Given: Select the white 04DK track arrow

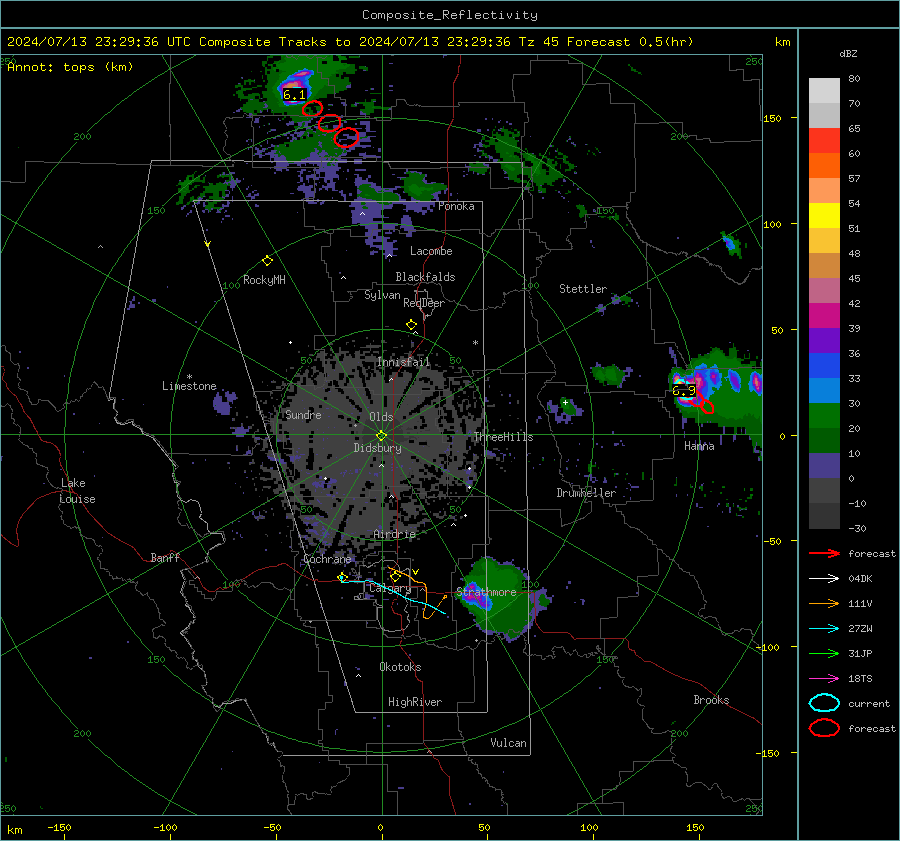Looking at the screenshot, I should point(824,579).
